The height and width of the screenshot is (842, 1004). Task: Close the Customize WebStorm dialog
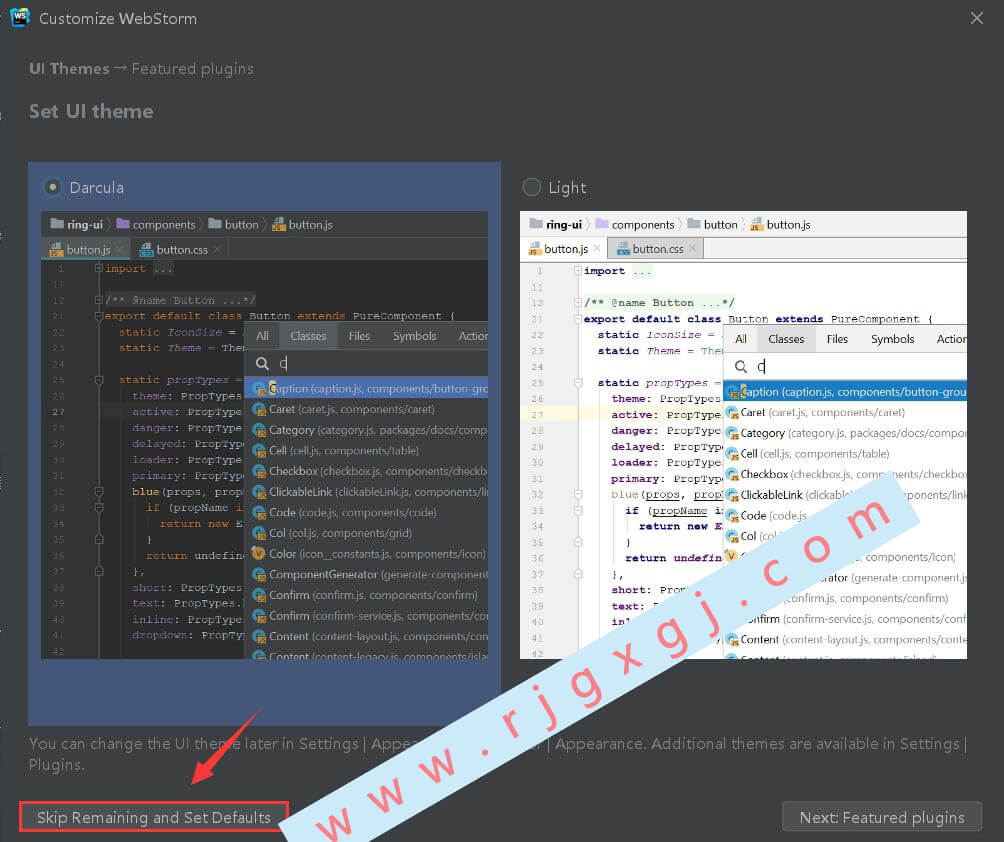point(976,18)
